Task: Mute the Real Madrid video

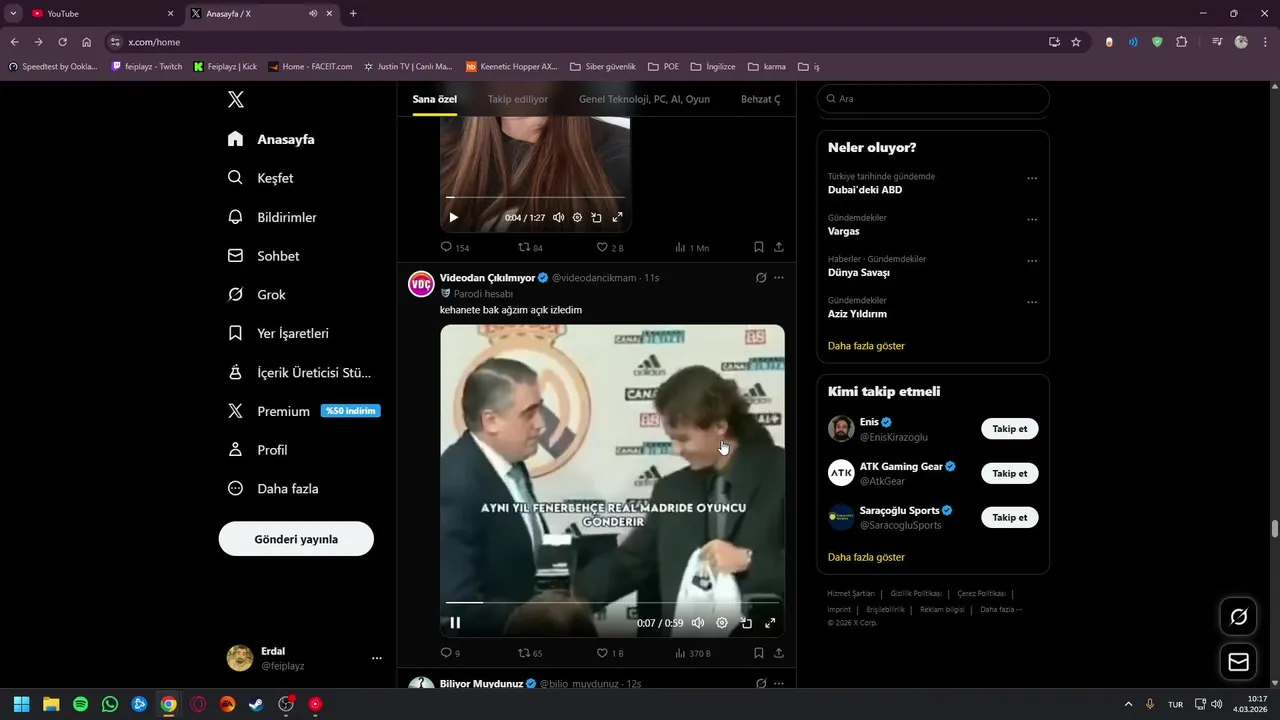Action: tap(698, 623)
